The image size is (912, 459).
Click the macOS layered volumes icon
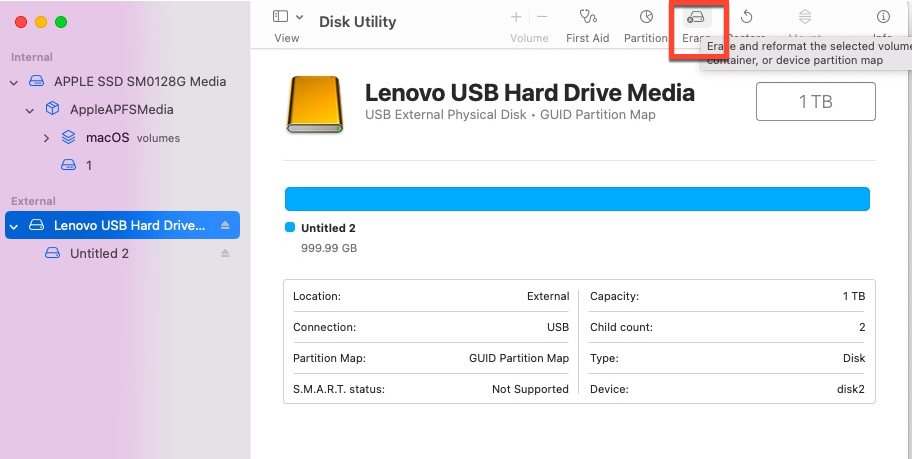[x=69, y=137]
